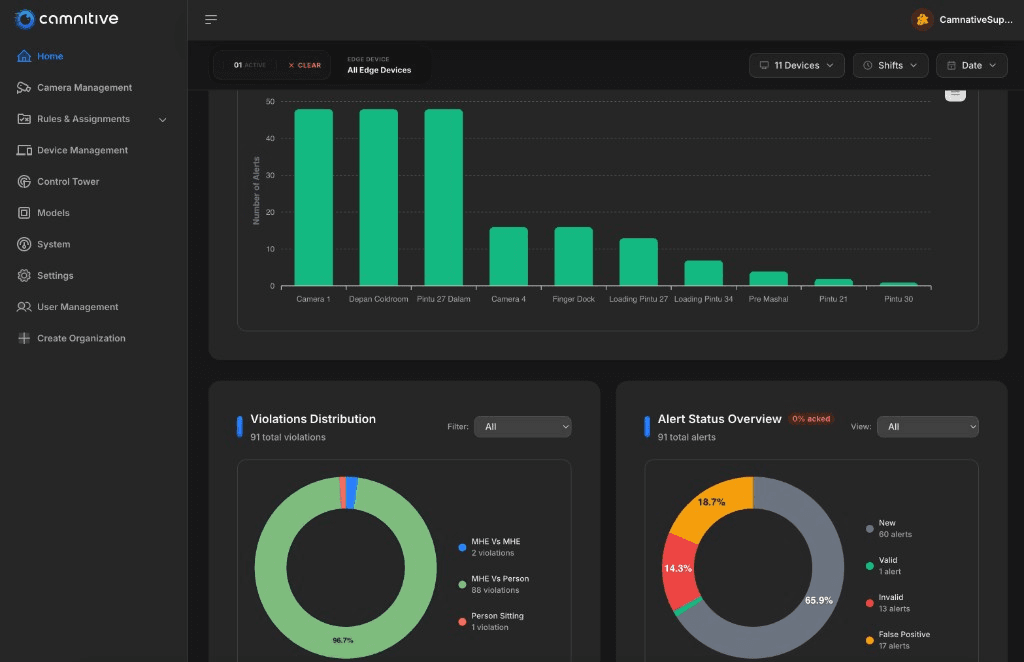
Task: Click the user avatar icon
Action: [922, 20]
